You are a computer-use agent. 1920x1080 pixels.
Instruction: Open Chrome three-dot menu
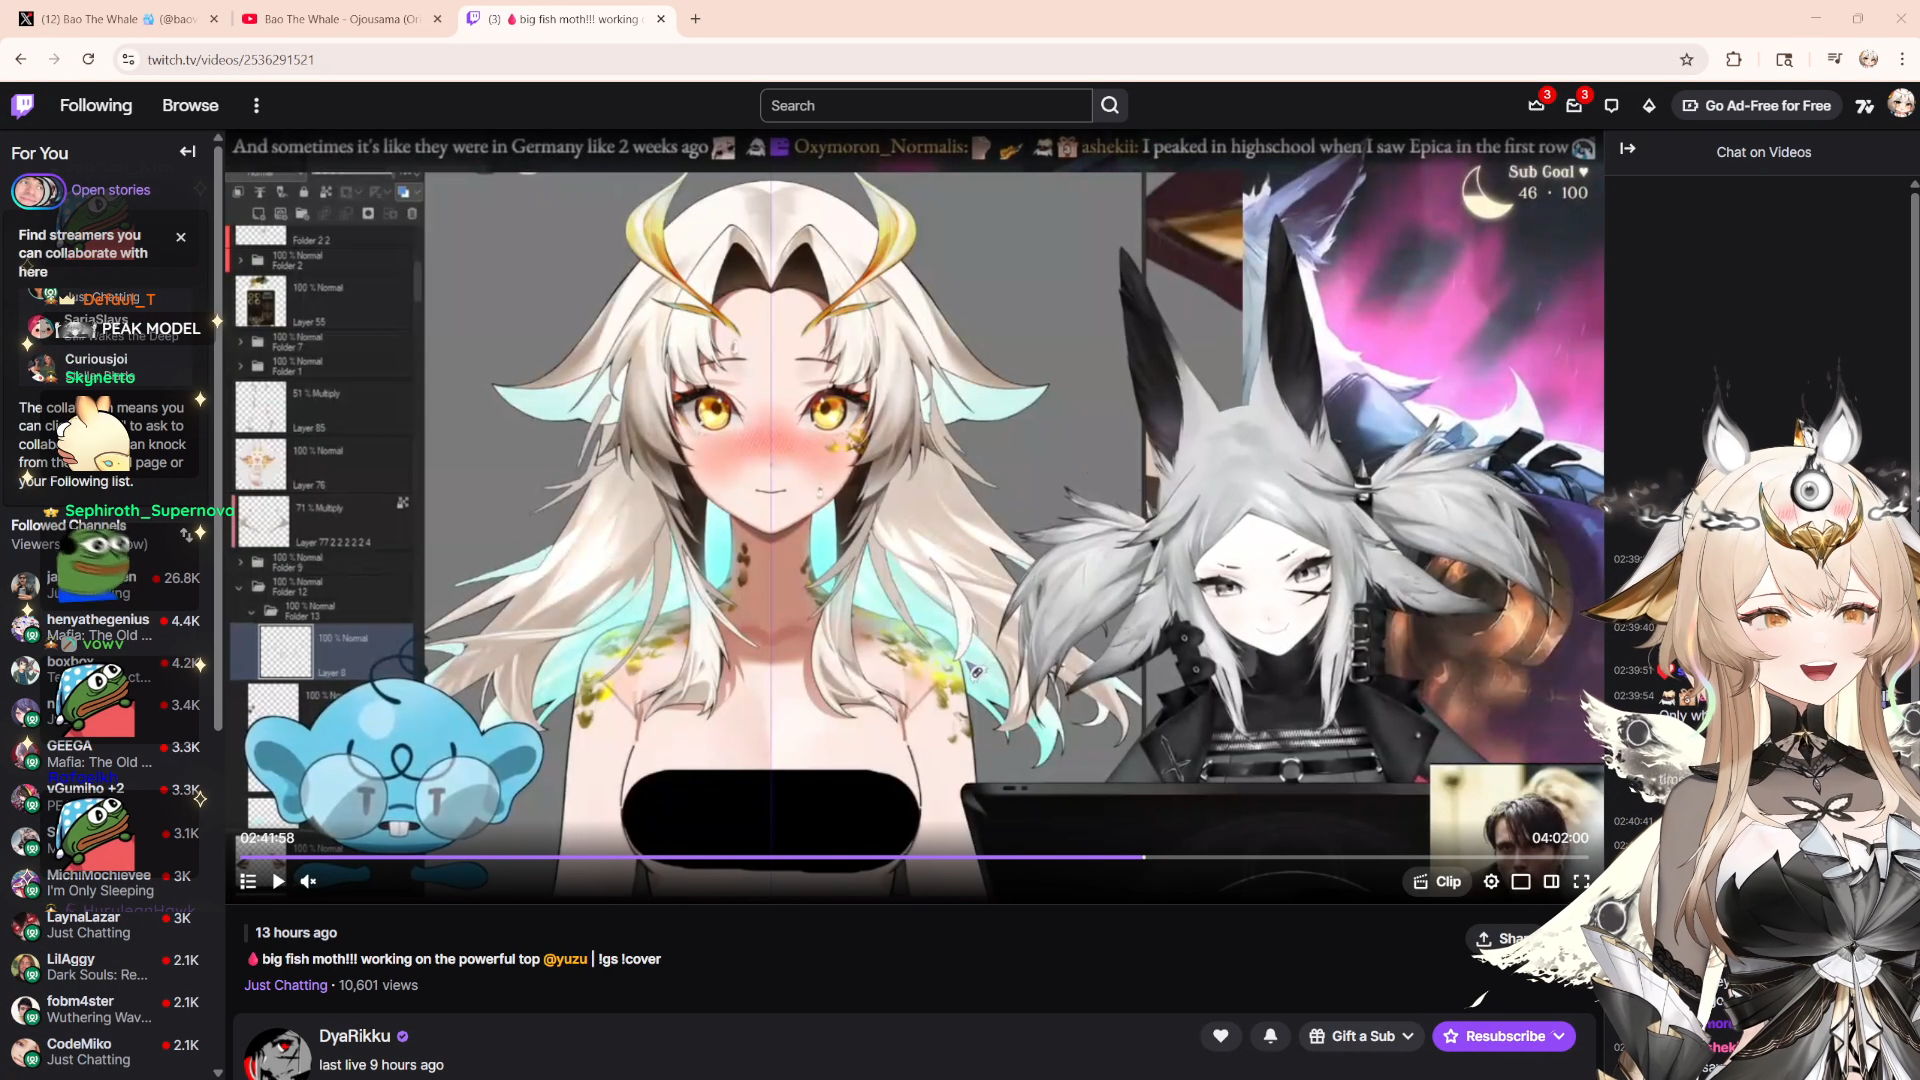(1902, 59)
